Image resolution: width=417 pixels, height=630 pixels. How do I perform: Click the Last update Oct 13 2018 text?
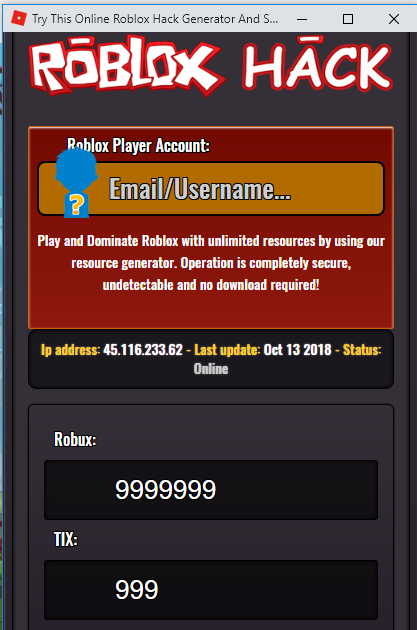263,350
